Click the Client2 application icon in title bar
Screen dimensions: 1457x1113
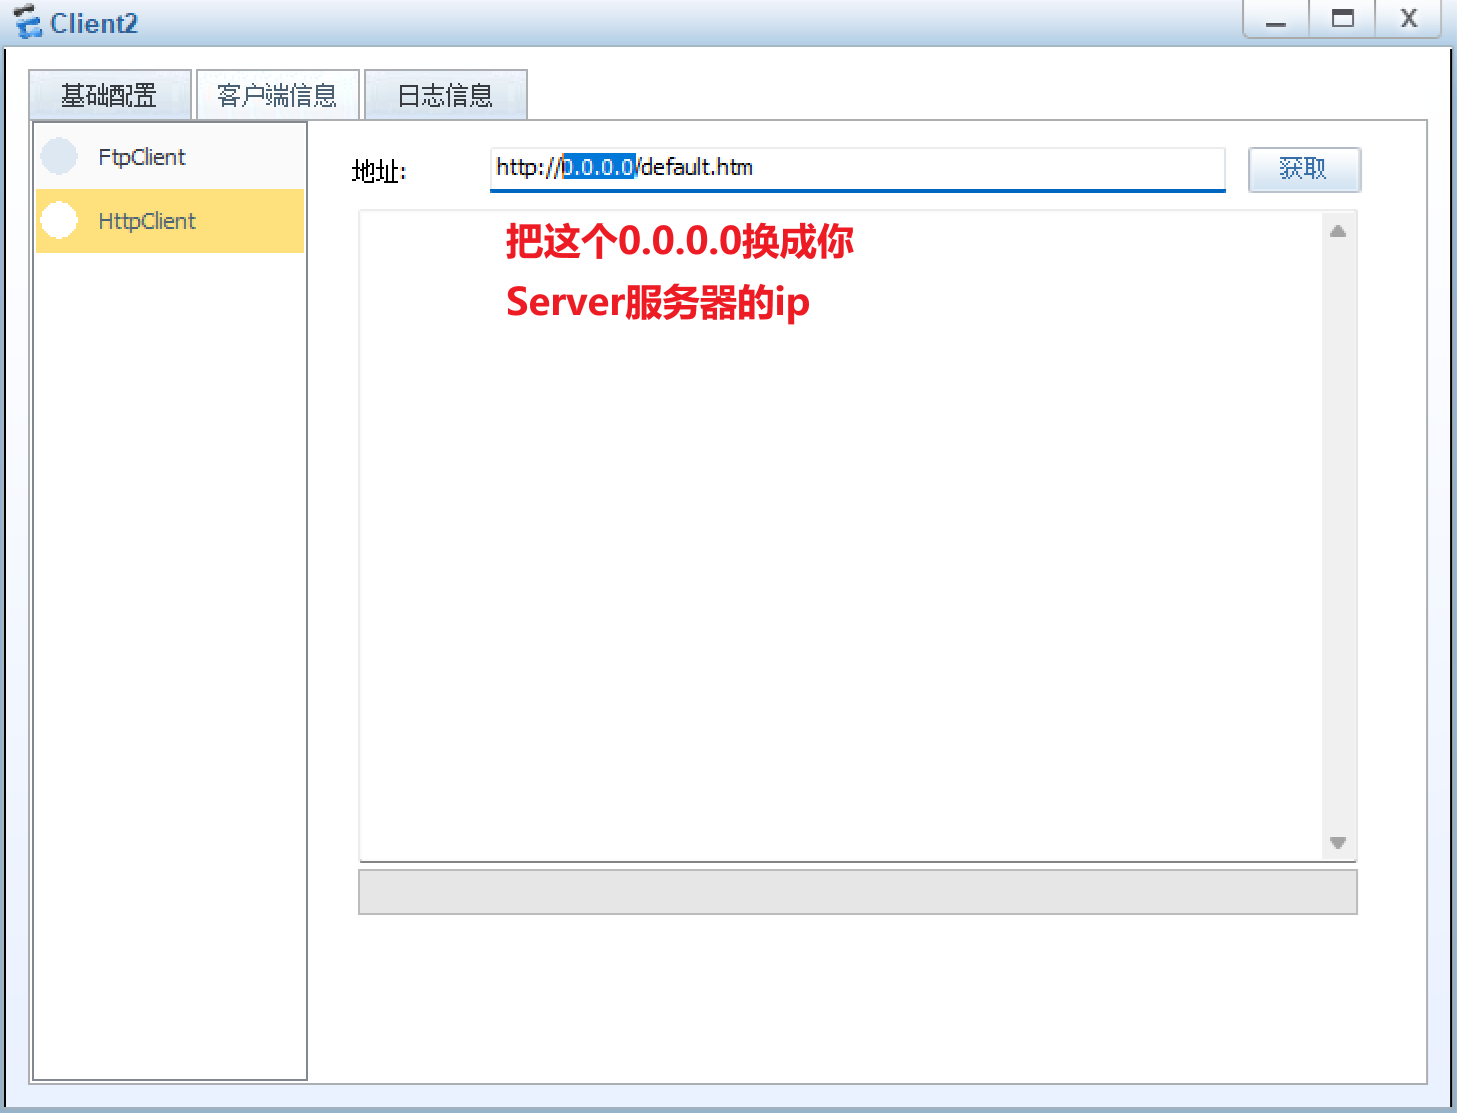(27, 22)
